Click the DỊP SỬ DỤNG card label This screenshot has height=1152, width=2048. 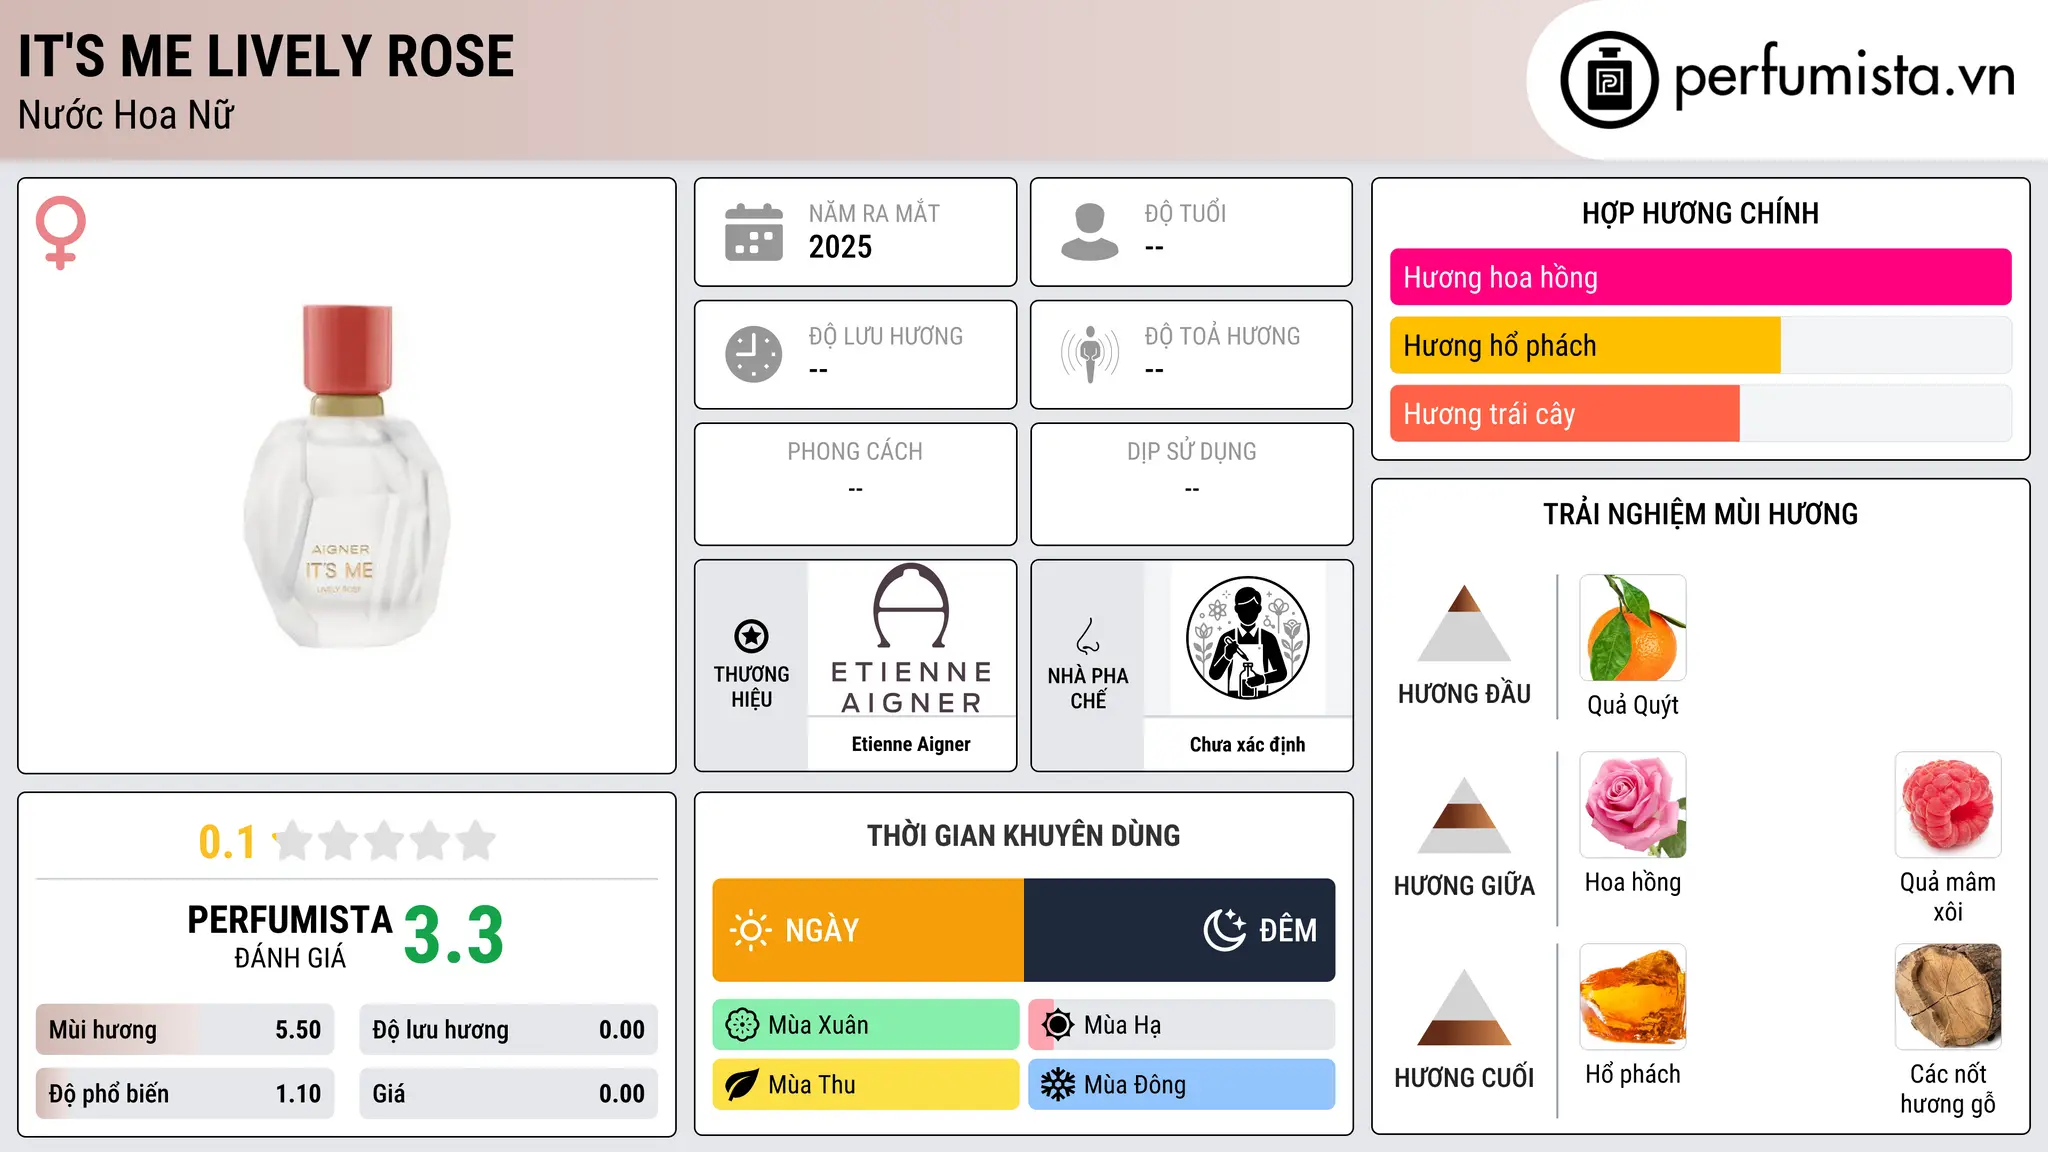(x=1192, y=452)
